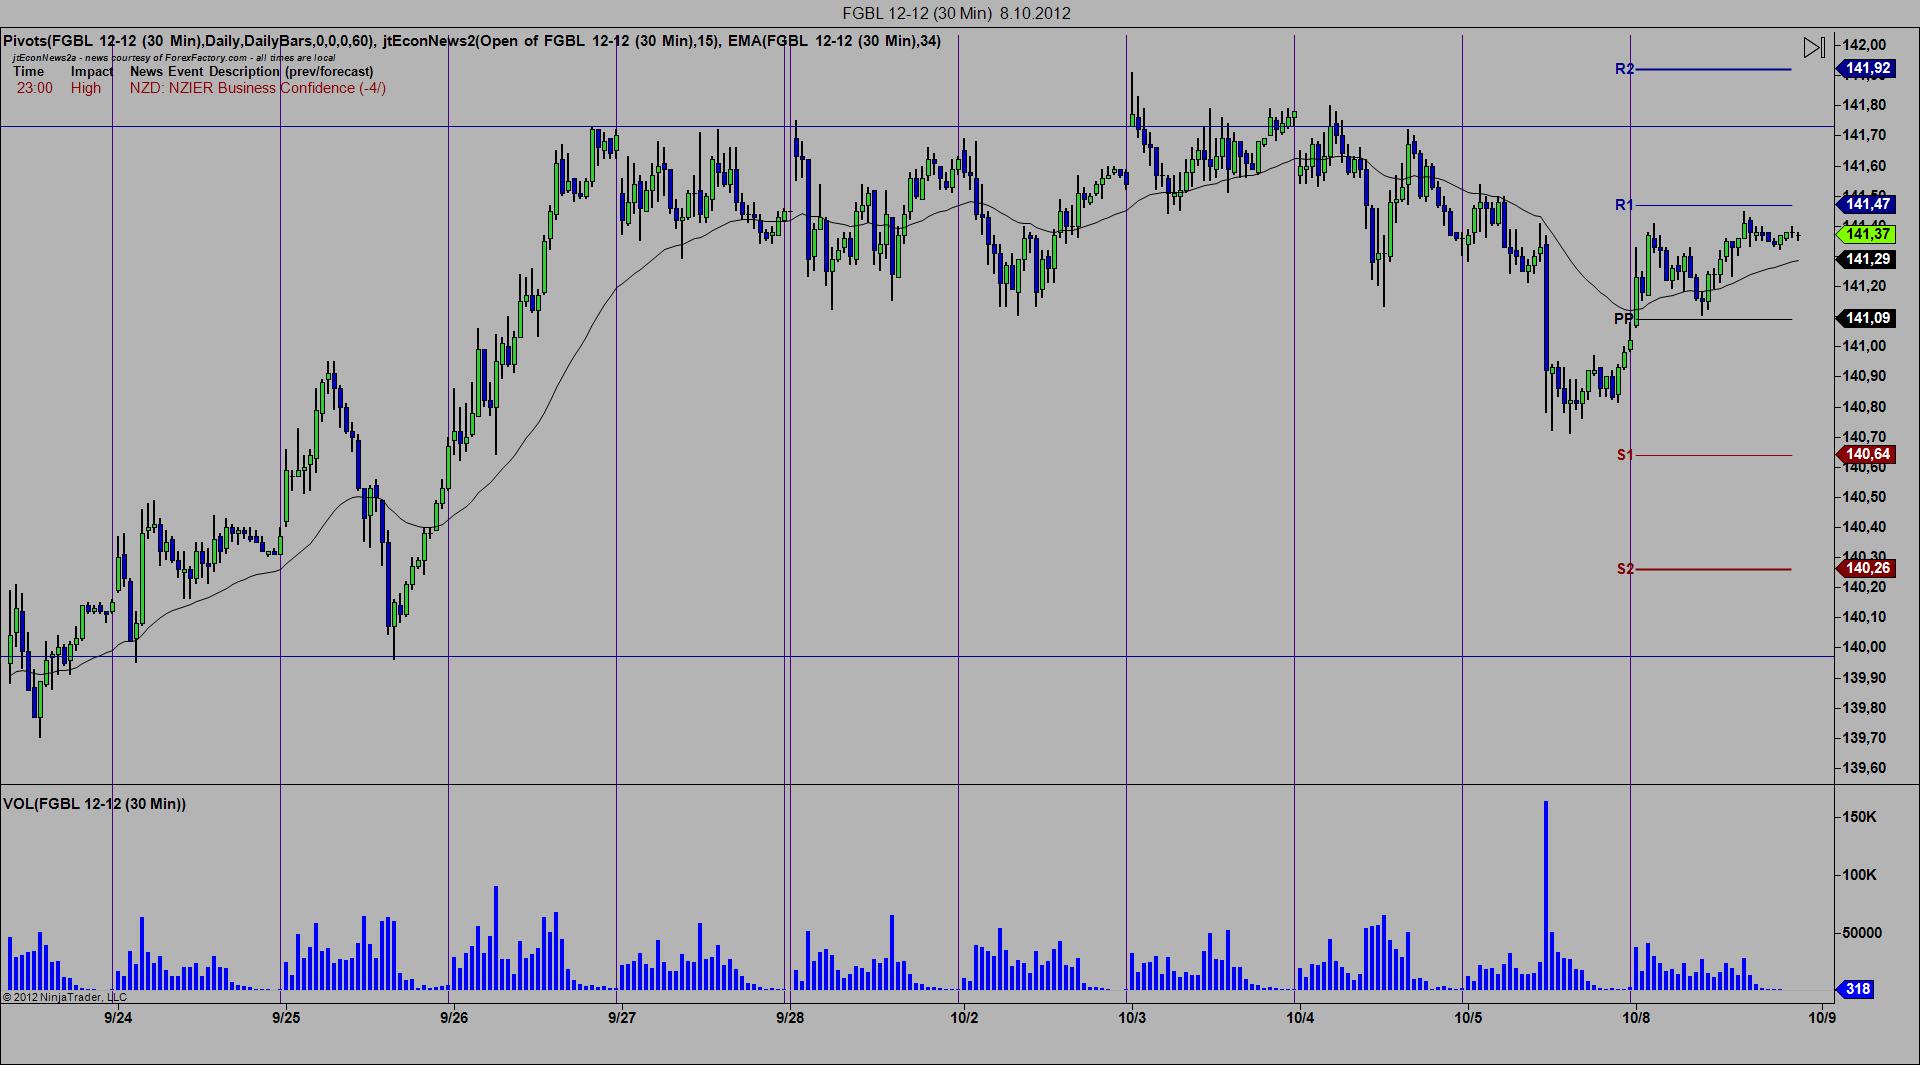Click the 141,92 R2 price marker
This screenshot has height=1065, width=1920.
1865,69
